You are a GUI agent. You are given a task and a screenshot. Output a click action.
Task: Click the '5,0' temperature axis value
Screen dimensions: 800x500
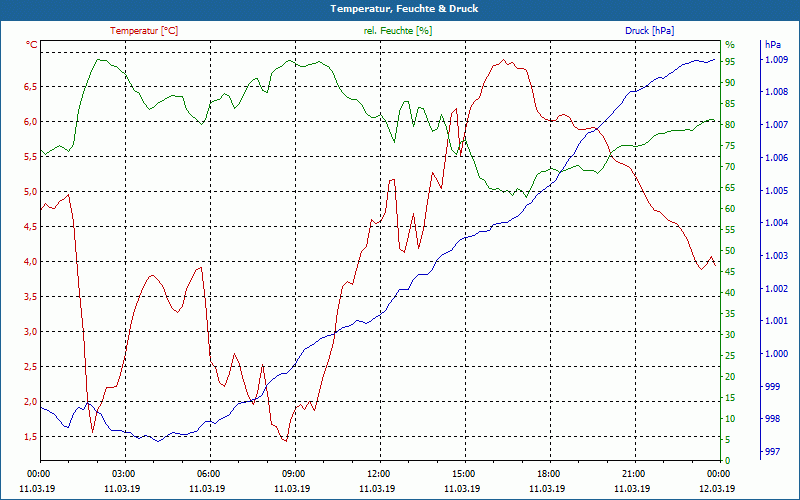coord(31,192)
